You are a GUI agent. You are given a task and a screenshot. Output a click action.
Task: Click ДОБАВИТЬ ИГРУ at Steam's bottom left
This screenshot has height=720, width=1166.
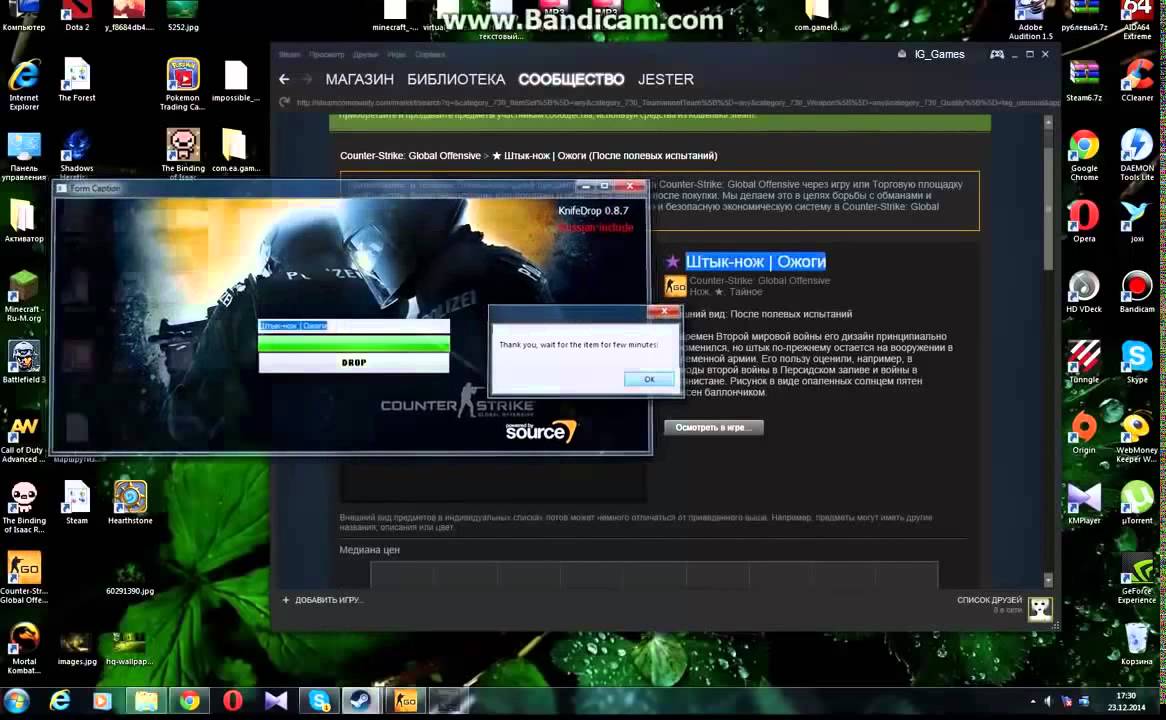[322, 600]
